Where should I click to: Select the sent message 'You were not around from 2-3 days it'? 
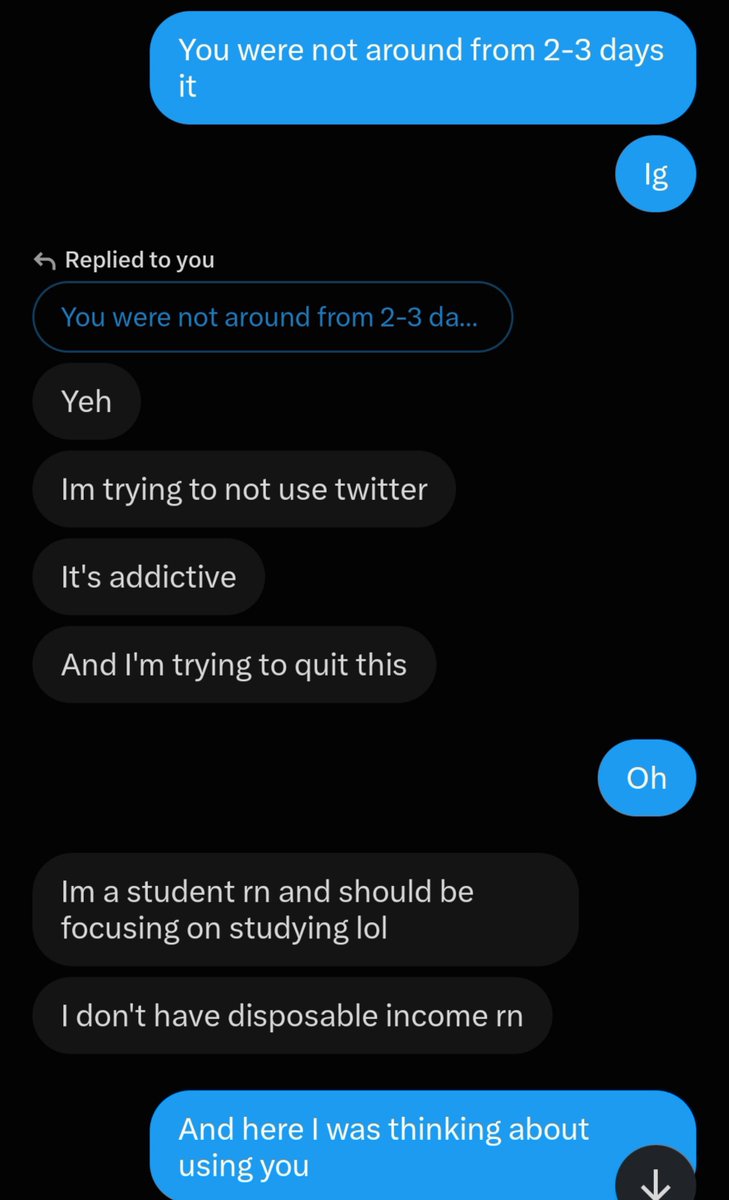point(422,68)
